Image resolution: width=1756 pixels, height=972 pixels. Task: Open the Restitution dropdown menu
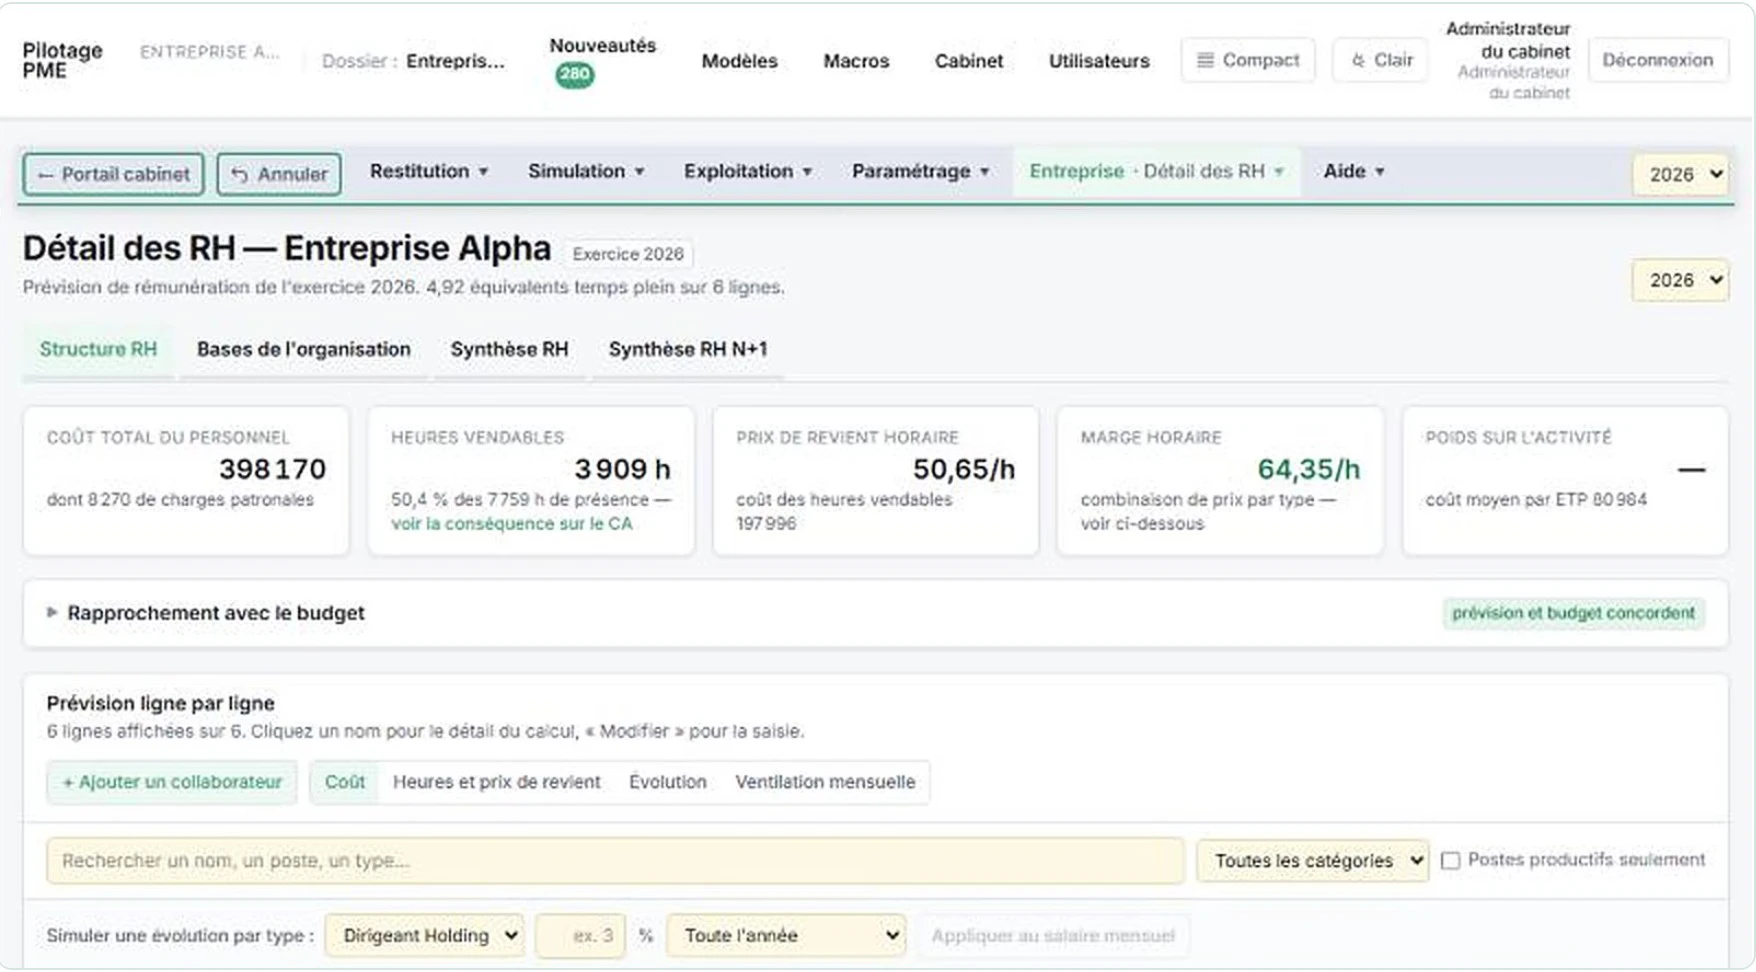tap(429, 171)
